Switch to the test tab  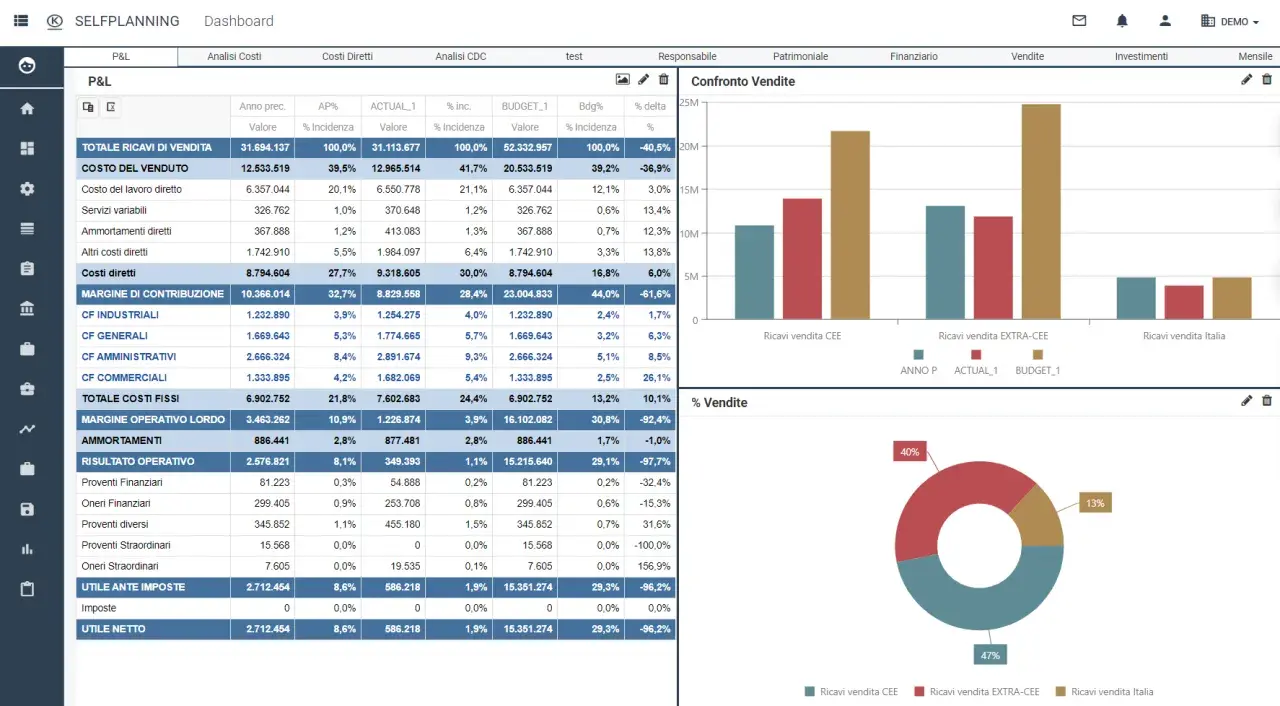click(574, 57)
